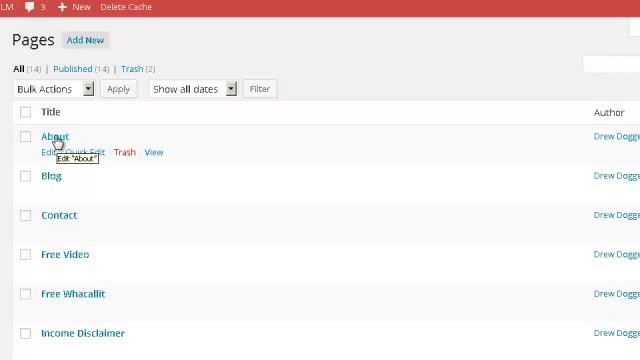Click the Apply button
The height and width of the screenshot is (360, 640).
pyautogui.click(x=118, y=89)
